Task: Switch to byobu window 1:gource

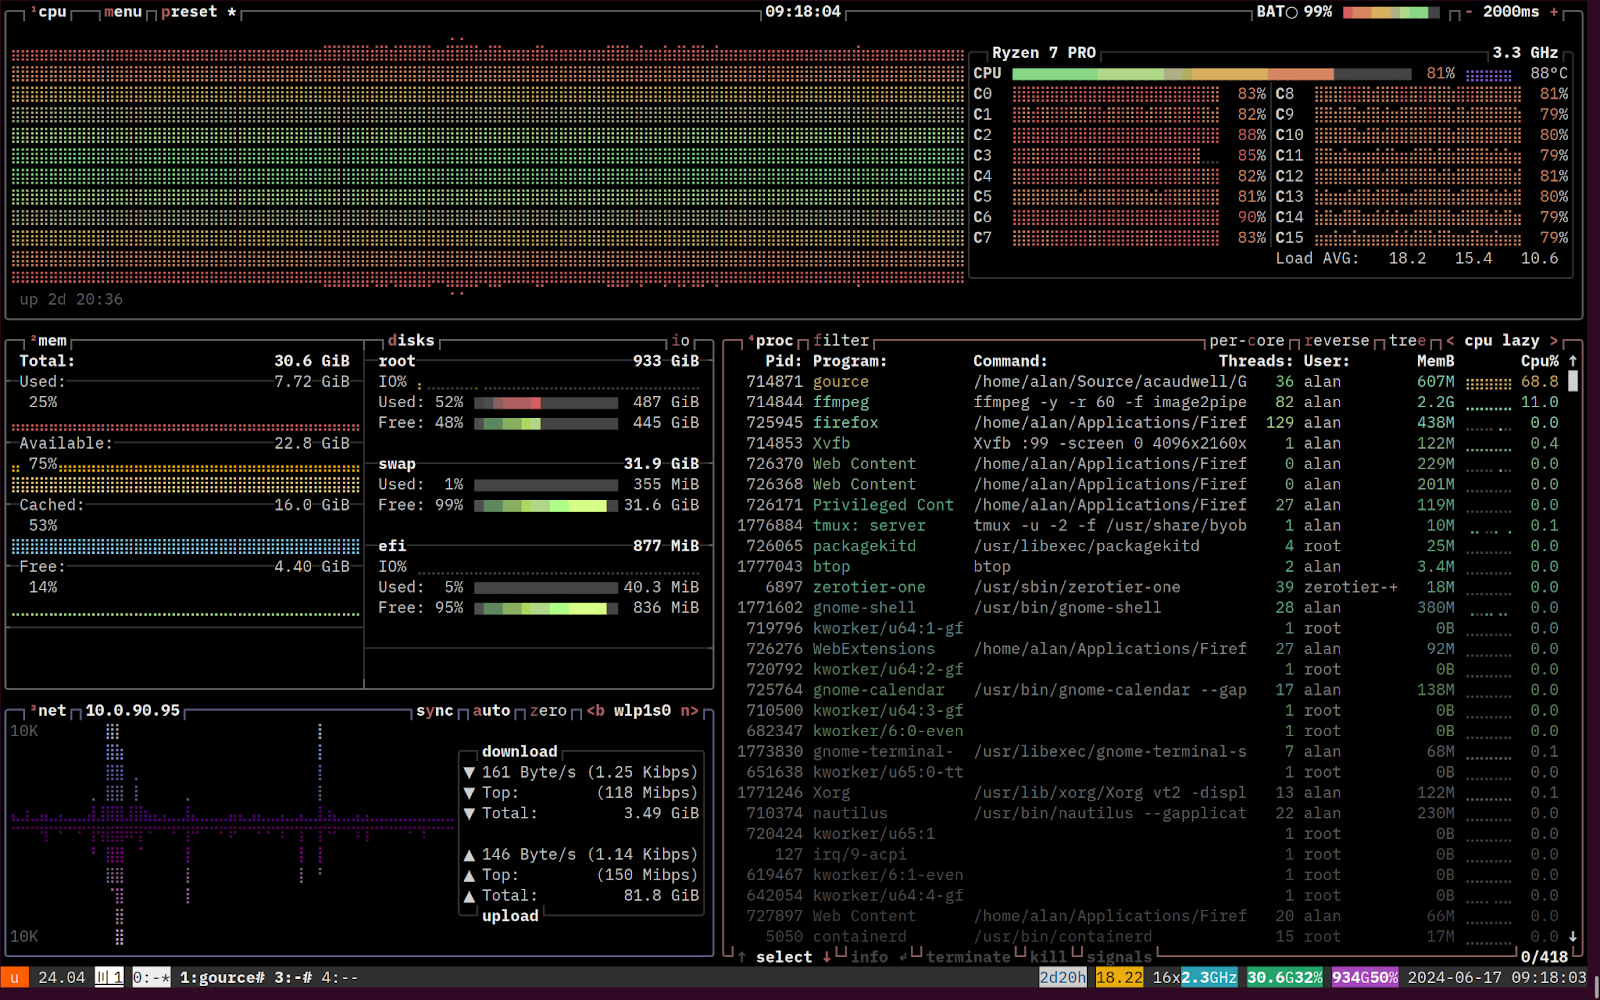Action: click(222, 978)
